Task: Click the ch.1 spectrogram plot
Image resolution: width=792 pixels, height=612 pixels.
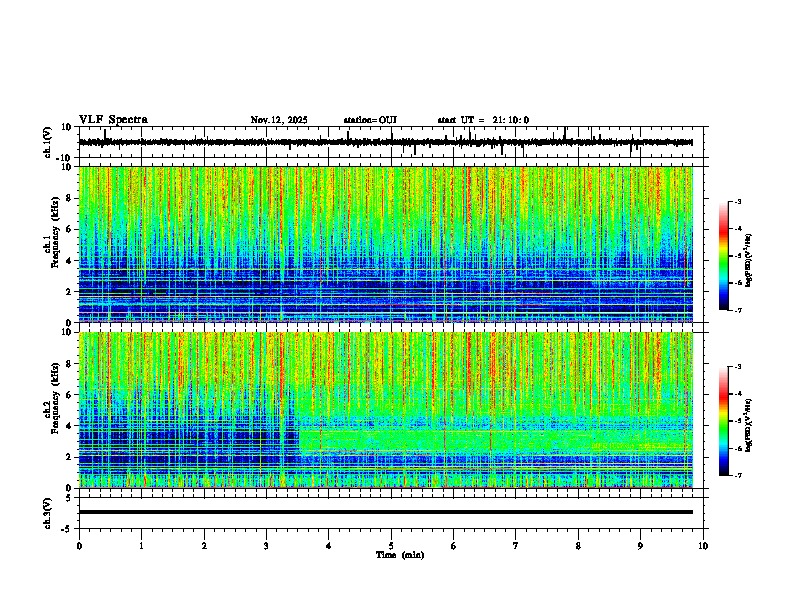Action: coord(386,244)
